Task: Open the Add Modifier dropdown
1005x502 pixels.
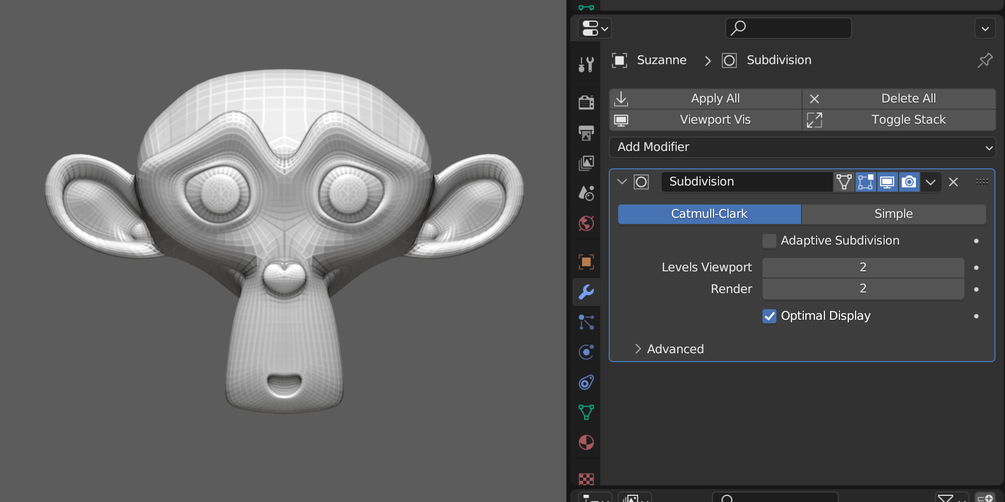Action: (802, 147)
